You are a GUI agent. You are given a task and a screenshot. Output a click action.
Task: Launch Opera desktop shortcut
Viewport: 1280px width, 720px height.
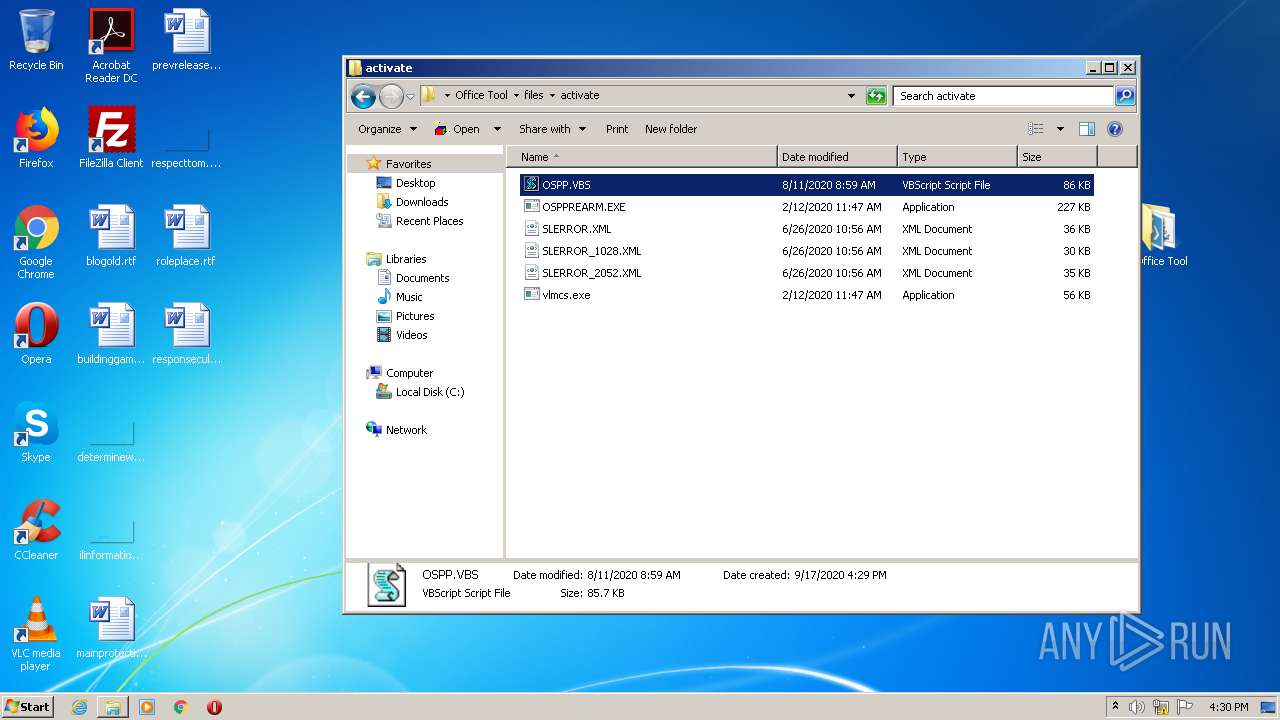coord(36,334)
